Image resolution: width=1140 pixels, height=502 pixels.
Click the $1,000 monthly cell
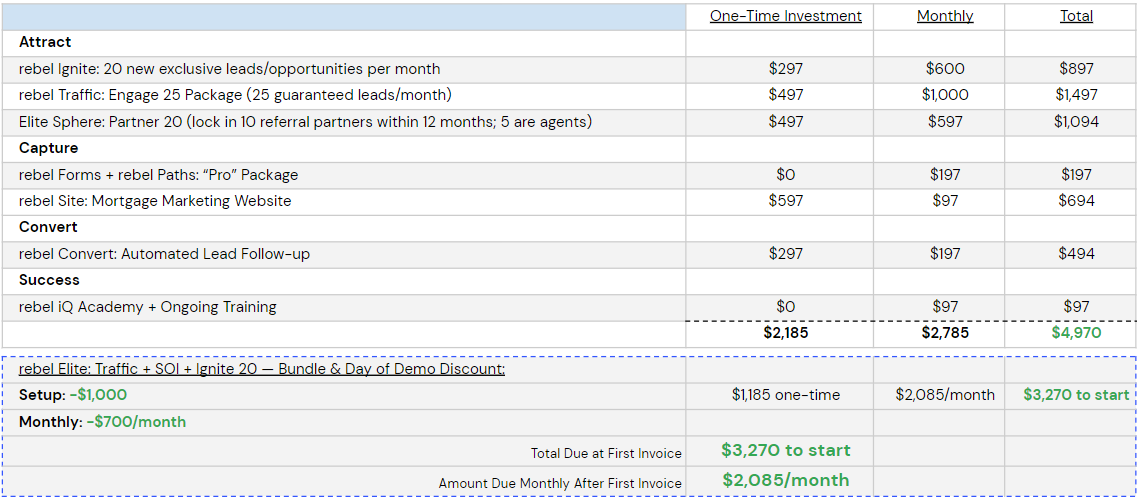(945, 95)
